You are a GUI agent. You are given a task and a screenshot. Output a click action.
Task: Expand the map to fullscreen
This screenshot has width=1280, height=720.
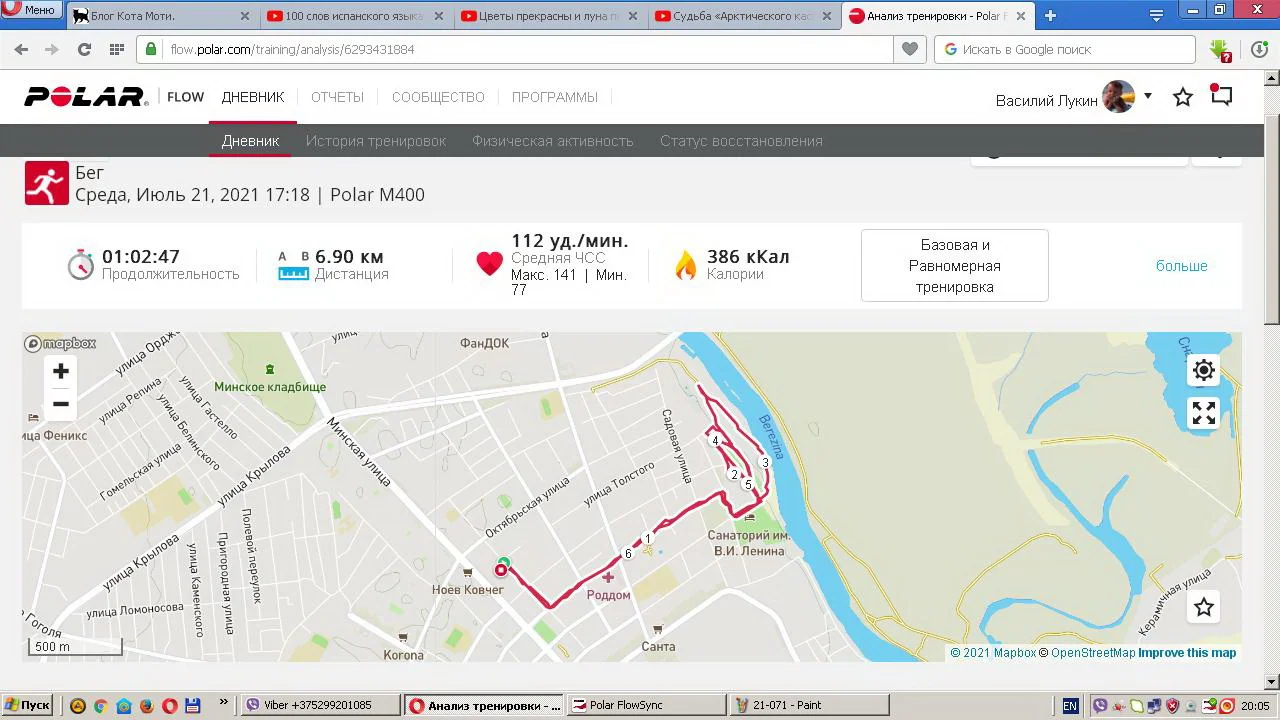pos(1204,413)
